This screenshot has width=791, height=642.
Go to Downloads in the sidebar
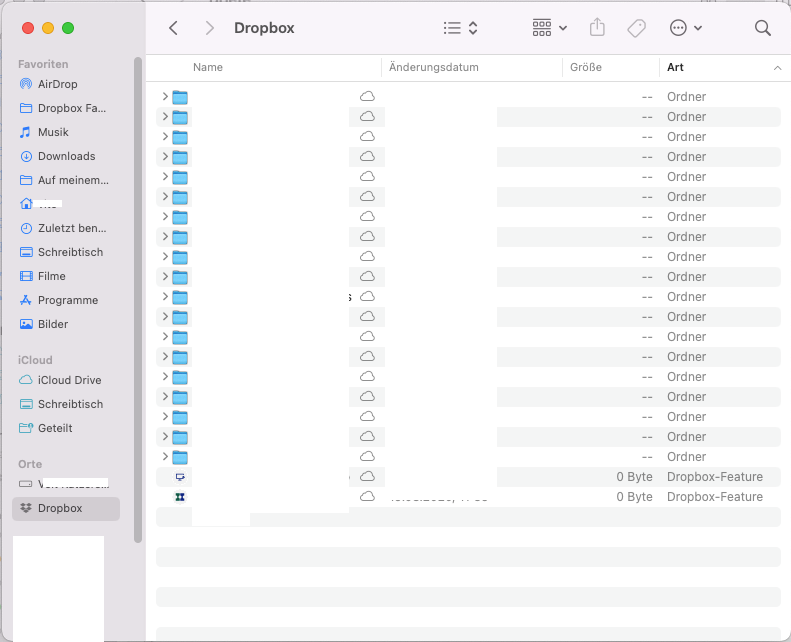click(x=57, y=156)
